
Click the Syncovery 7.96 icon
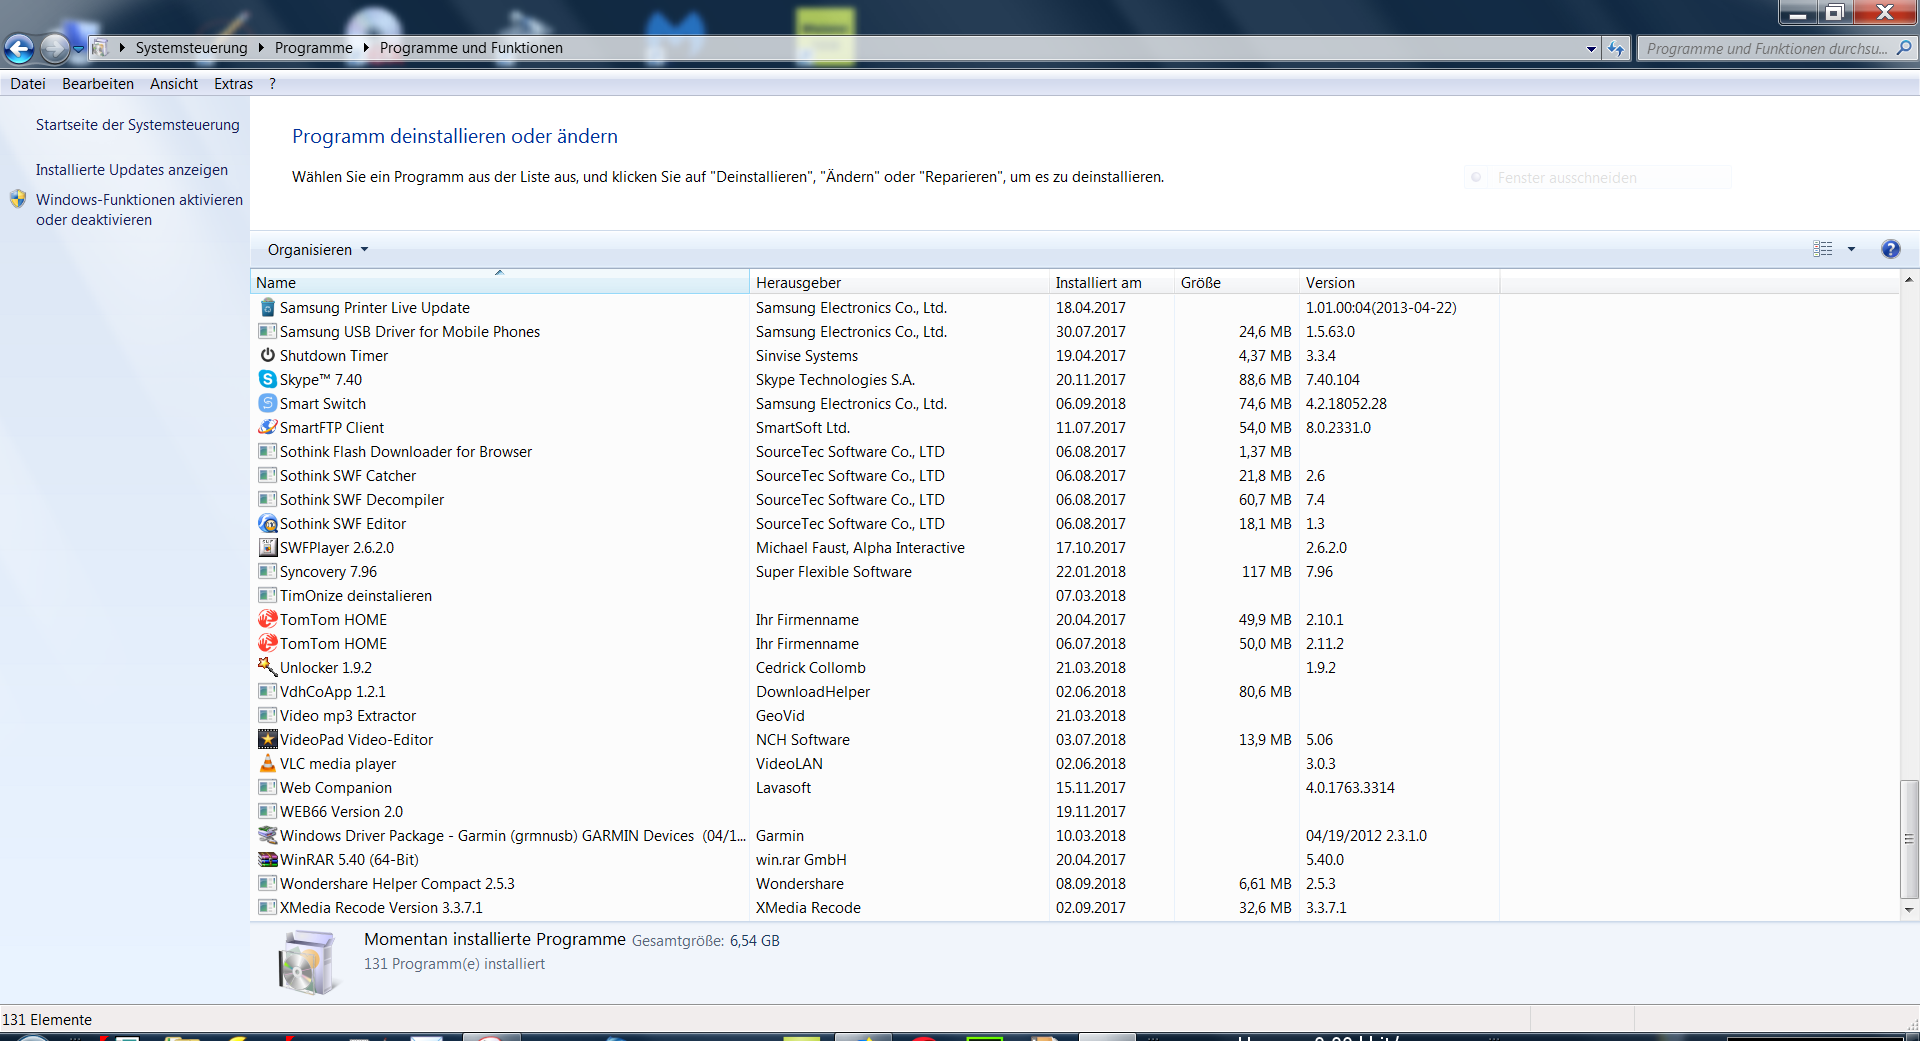(x=267, y=572)
